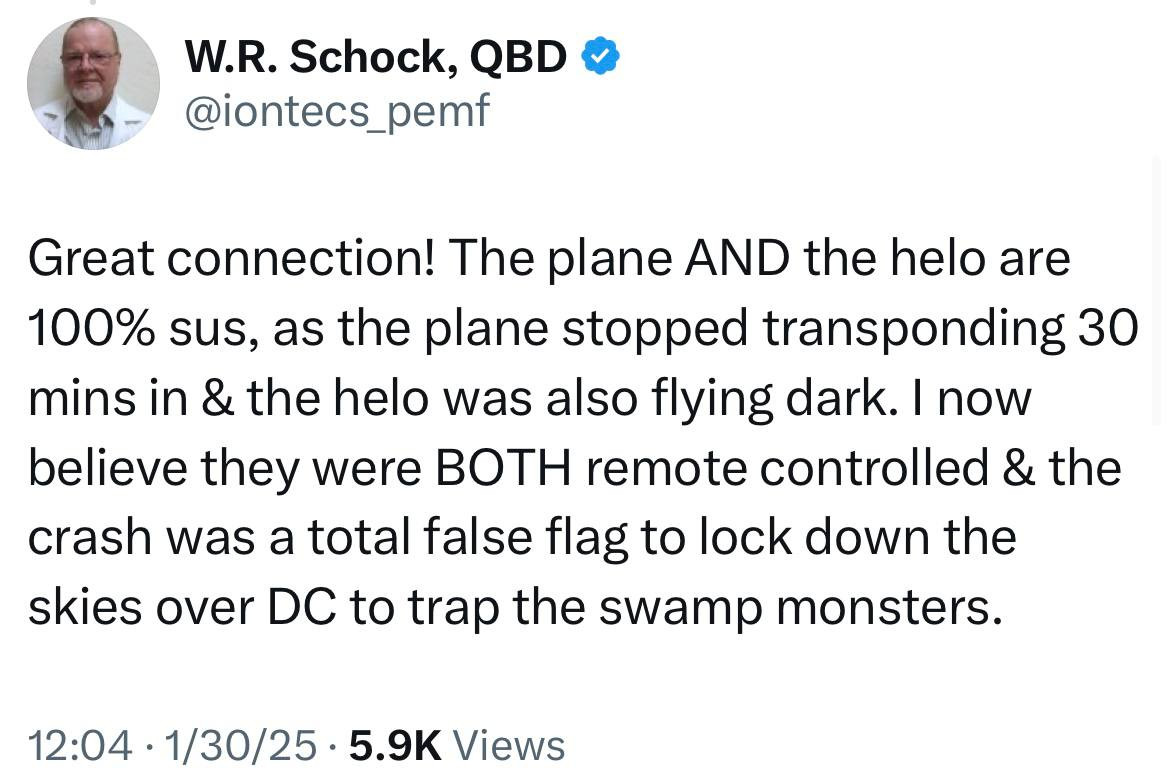The image size is (1170, 781).
Task: Open the profile avatar photo
Action: (x=92, y=84)
